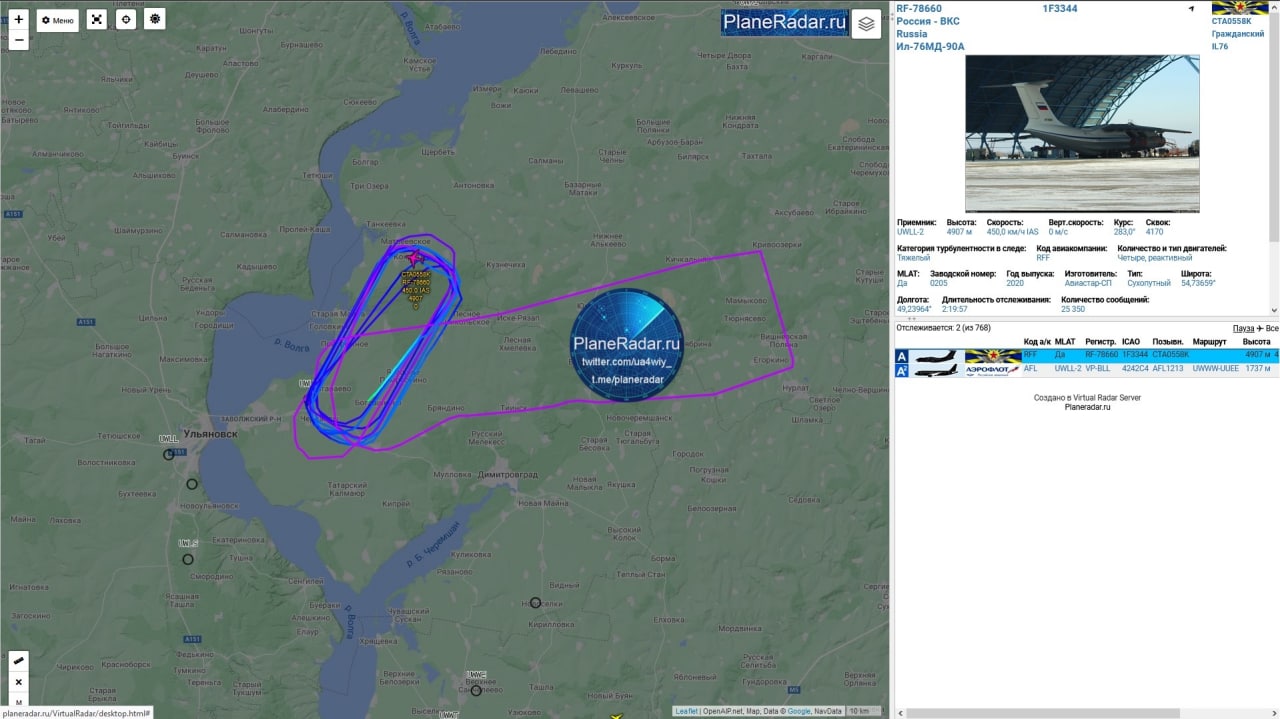Click the Пауза link
The image size is (1280, 719).
pos(1243,328)
